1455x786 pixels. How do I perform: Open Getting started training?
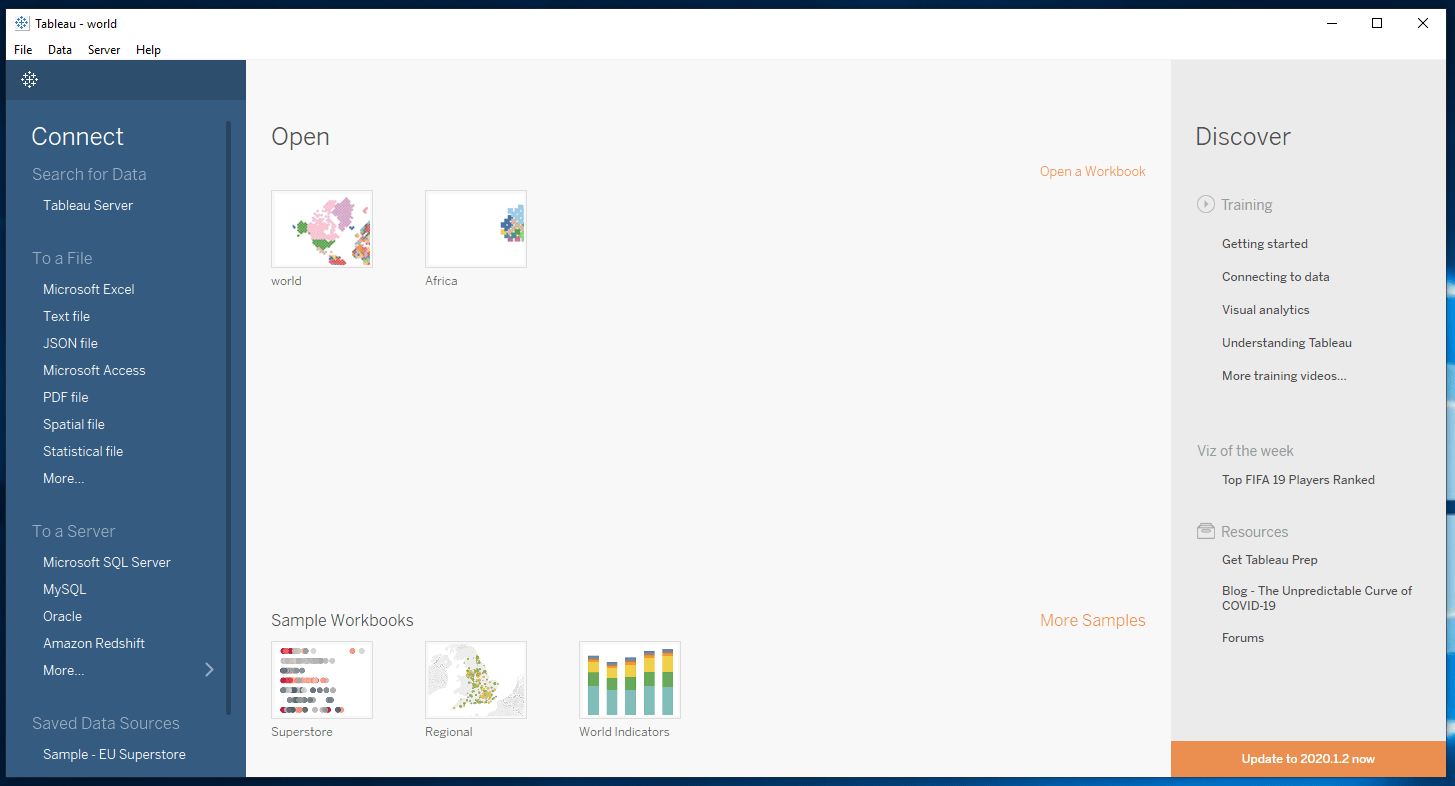[x=1265, y=243]
